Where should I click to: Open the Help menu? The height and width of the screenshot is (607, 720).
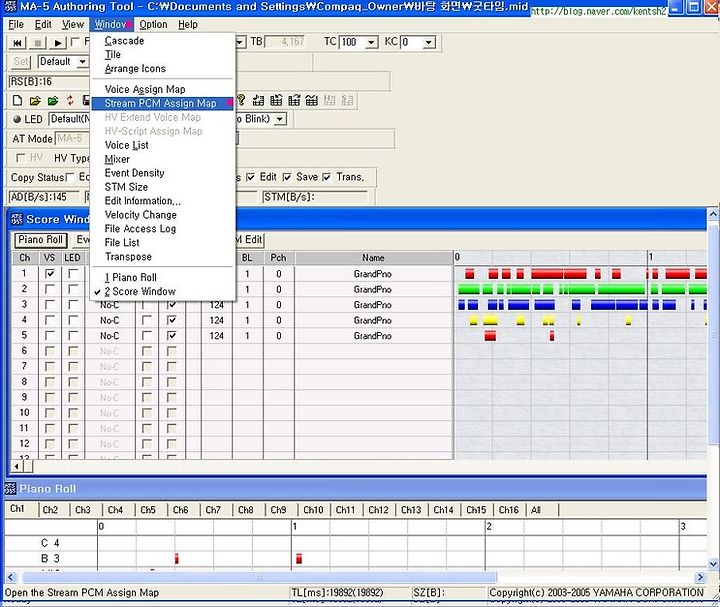pyautogui.click(x=188, y=24)
